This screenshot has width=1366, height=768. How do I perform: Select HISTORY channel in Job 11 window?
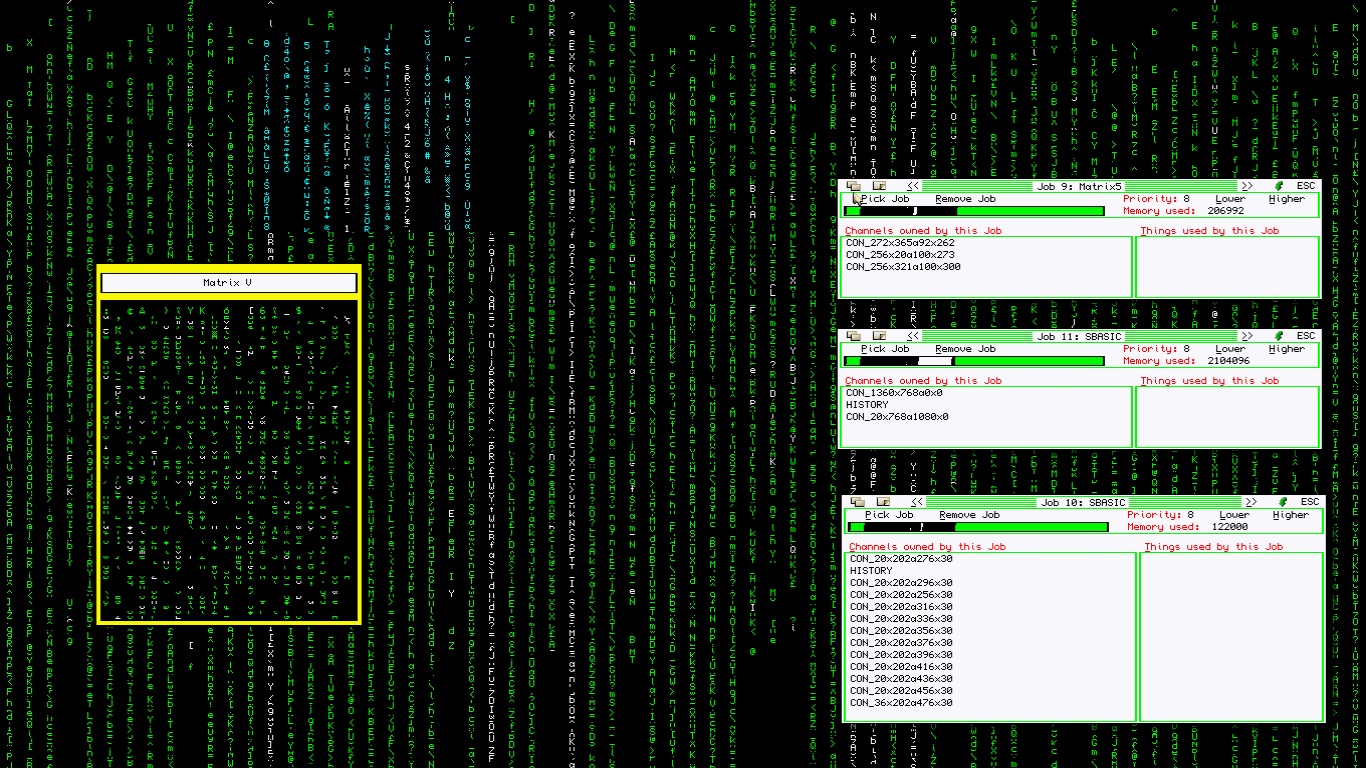click(x=867, y=405)
